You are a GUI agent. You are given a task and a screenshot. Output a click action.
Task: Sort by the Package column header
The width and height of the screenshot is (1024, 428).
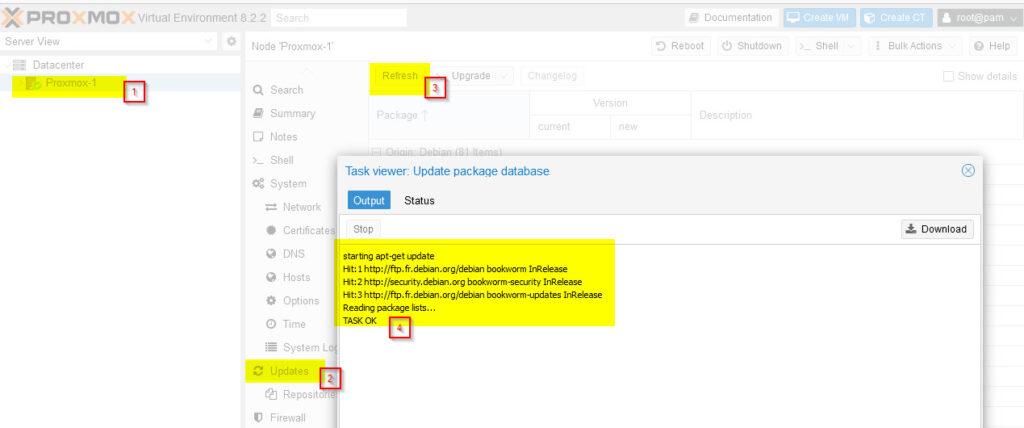449,115
